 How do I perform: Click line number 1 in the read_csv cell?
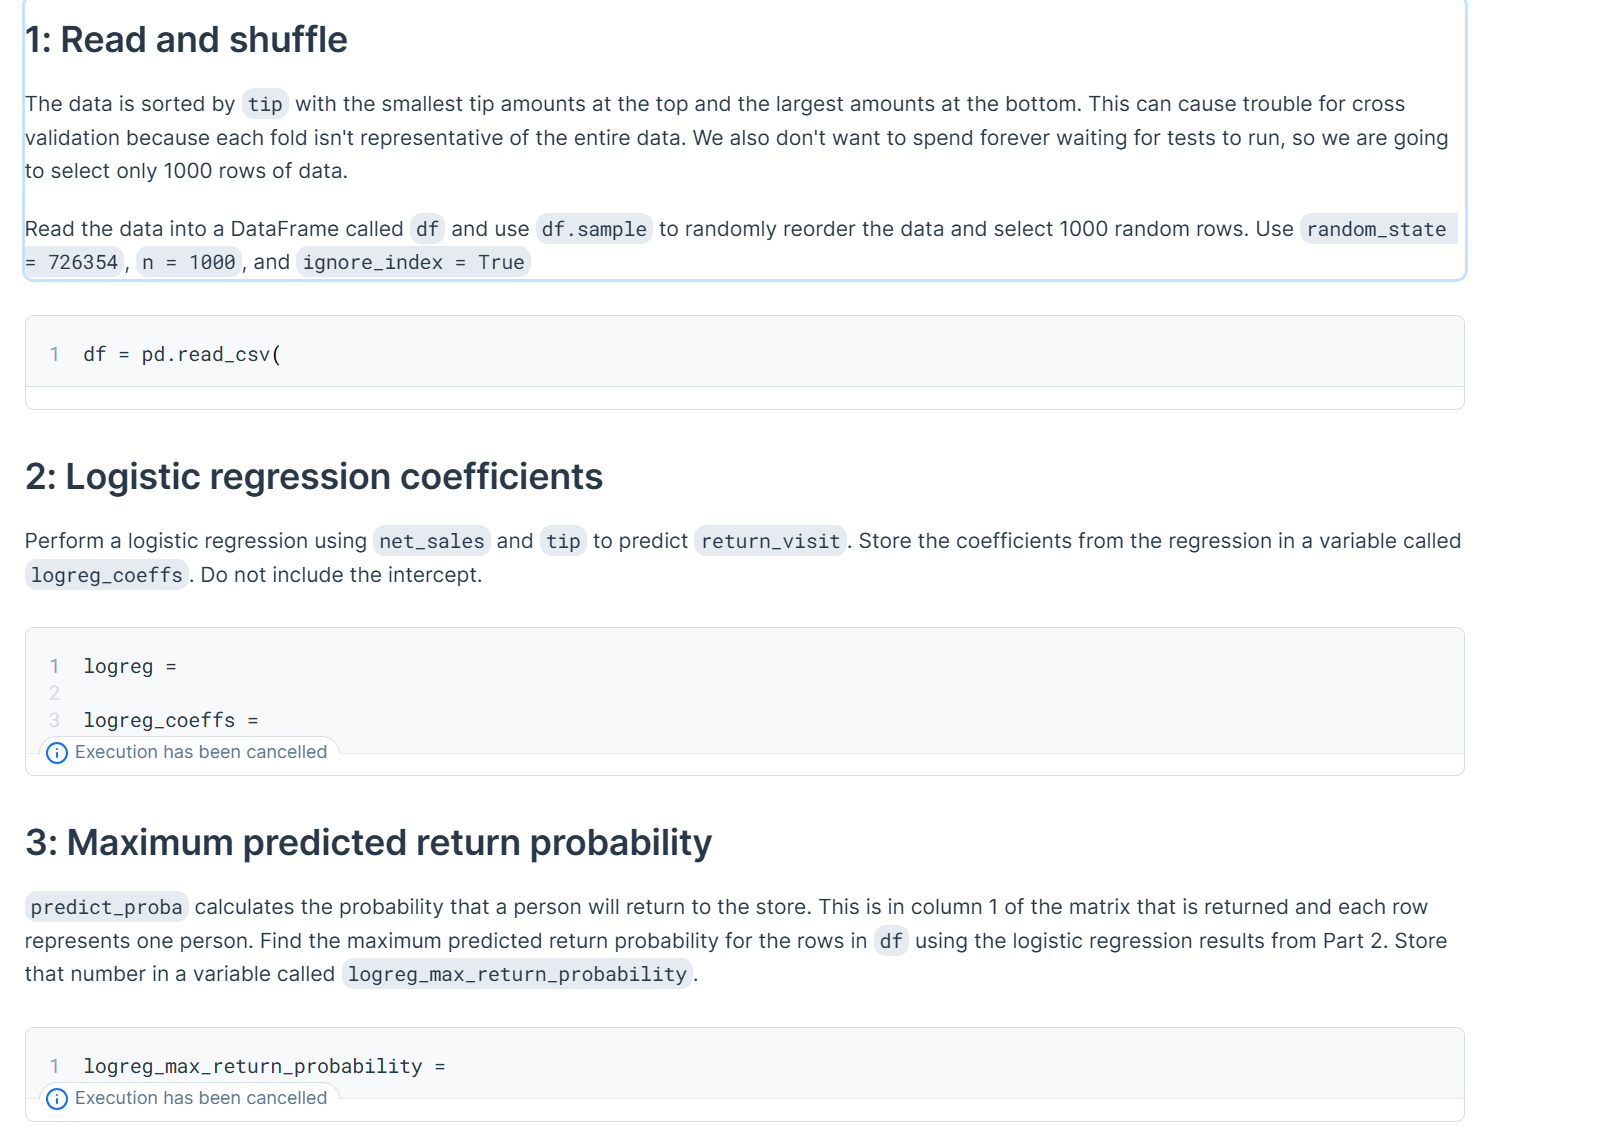(54, 353)
